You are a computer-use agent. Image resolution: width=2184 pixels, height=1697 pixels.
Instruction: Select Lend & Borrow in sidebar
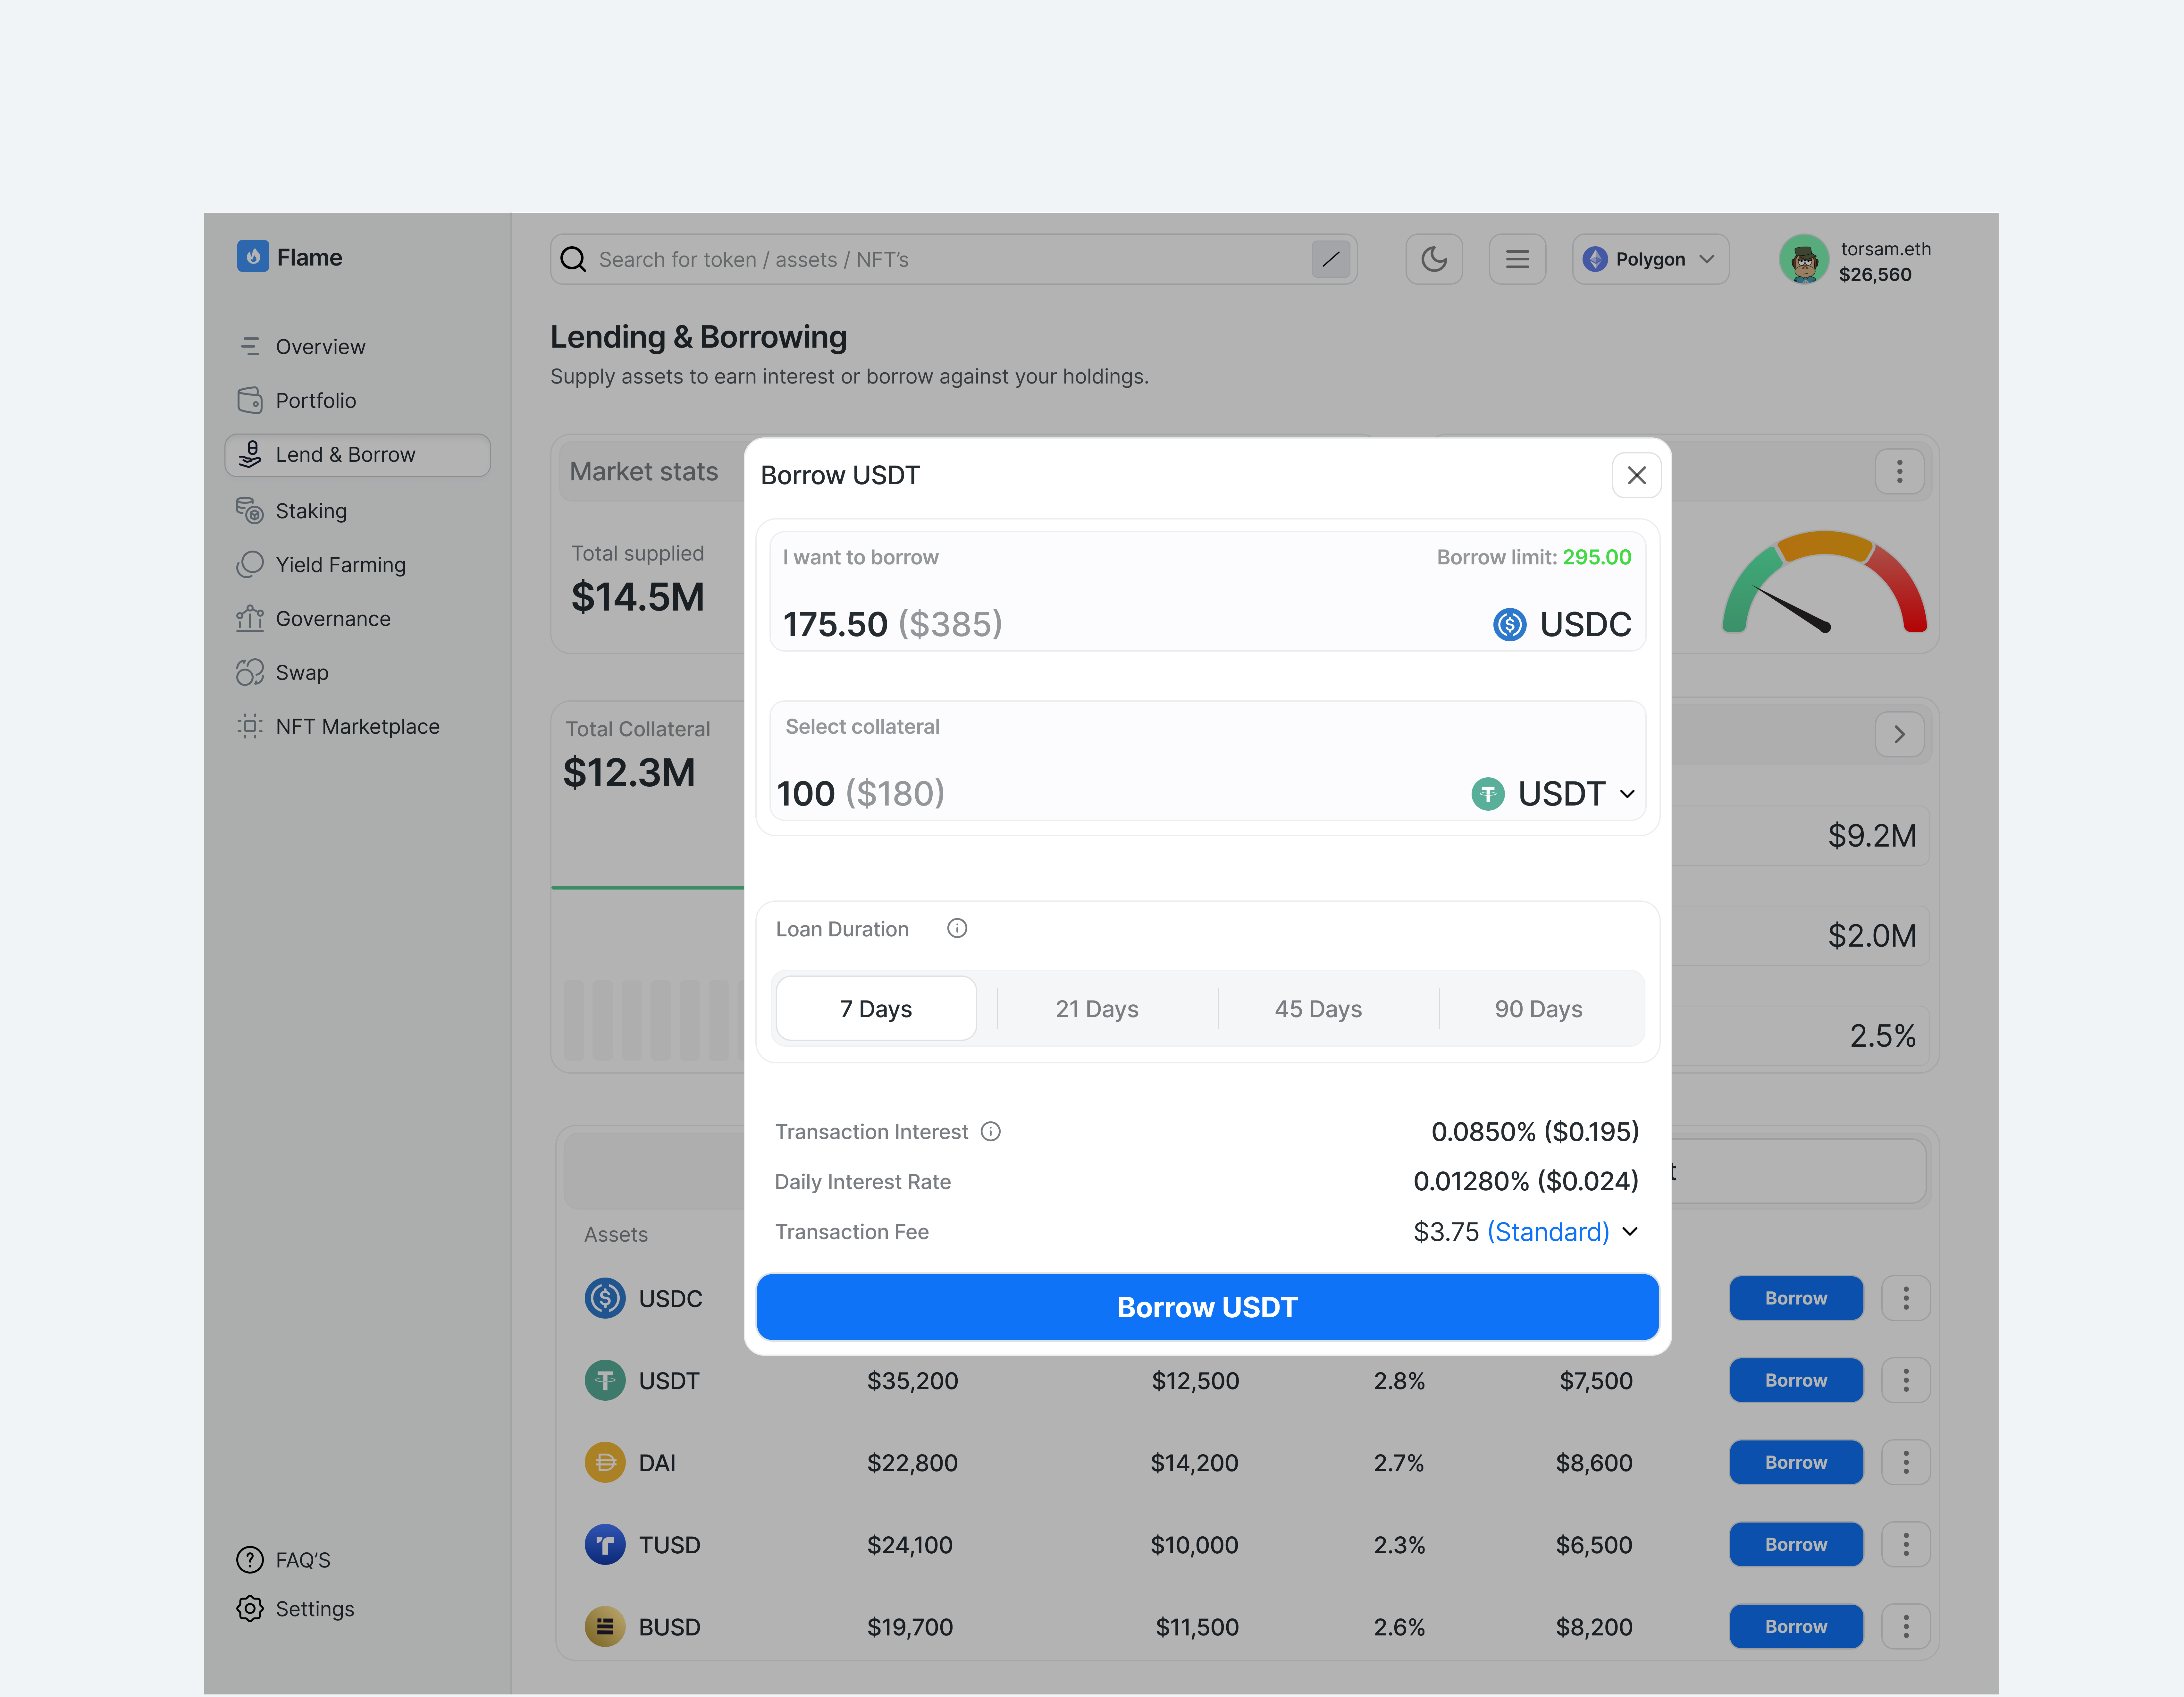[x=358, y=455]
